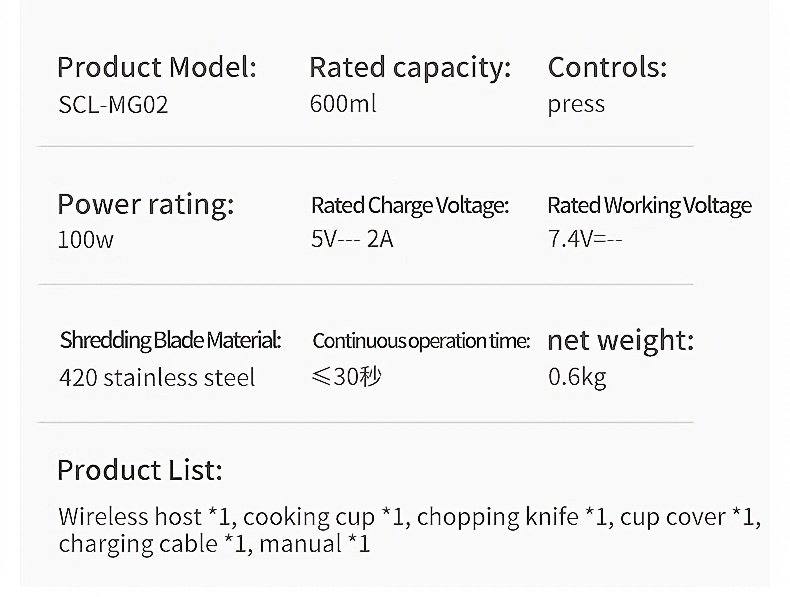The image size is (790, 597).
Task: Select the 5V 2A charge value
Action: [x=352, y=239]
